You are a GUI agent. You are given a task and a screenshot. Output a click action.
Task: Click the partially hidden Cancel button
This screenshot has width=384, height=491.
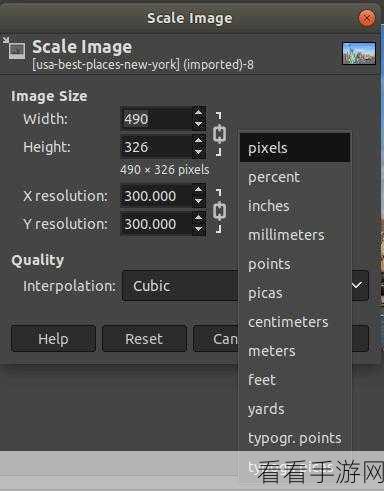click(x=216, y=339)
